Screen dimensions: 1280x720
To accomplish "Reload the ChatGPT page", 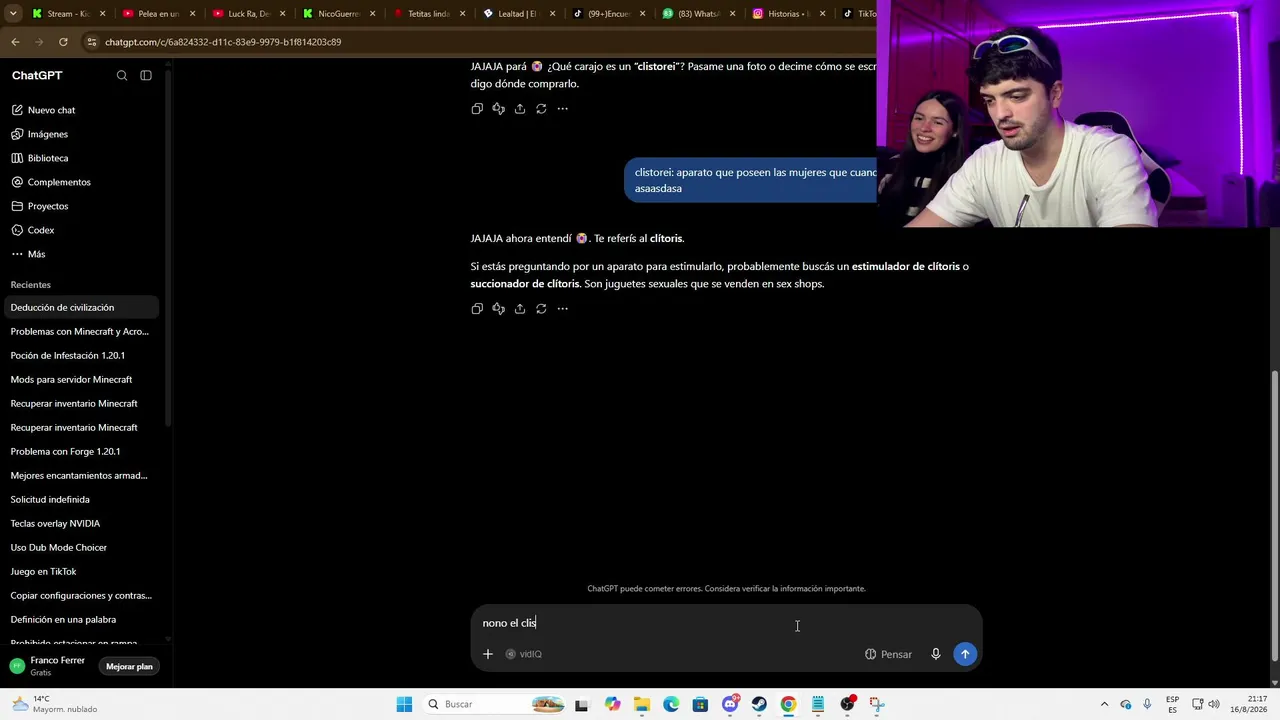I will click(63, 42).
